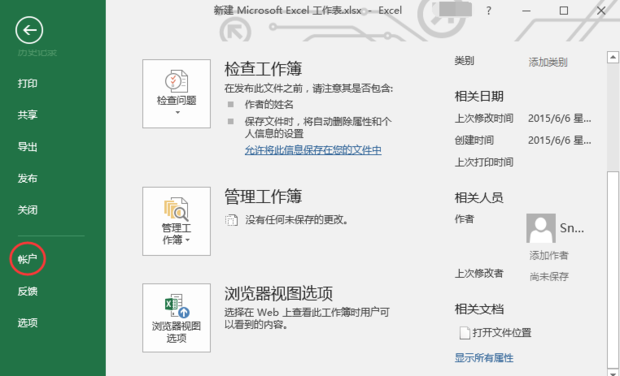Screen dimensions: 620x376
Task: Maximize the Excel window
Action: pos(564,11)
